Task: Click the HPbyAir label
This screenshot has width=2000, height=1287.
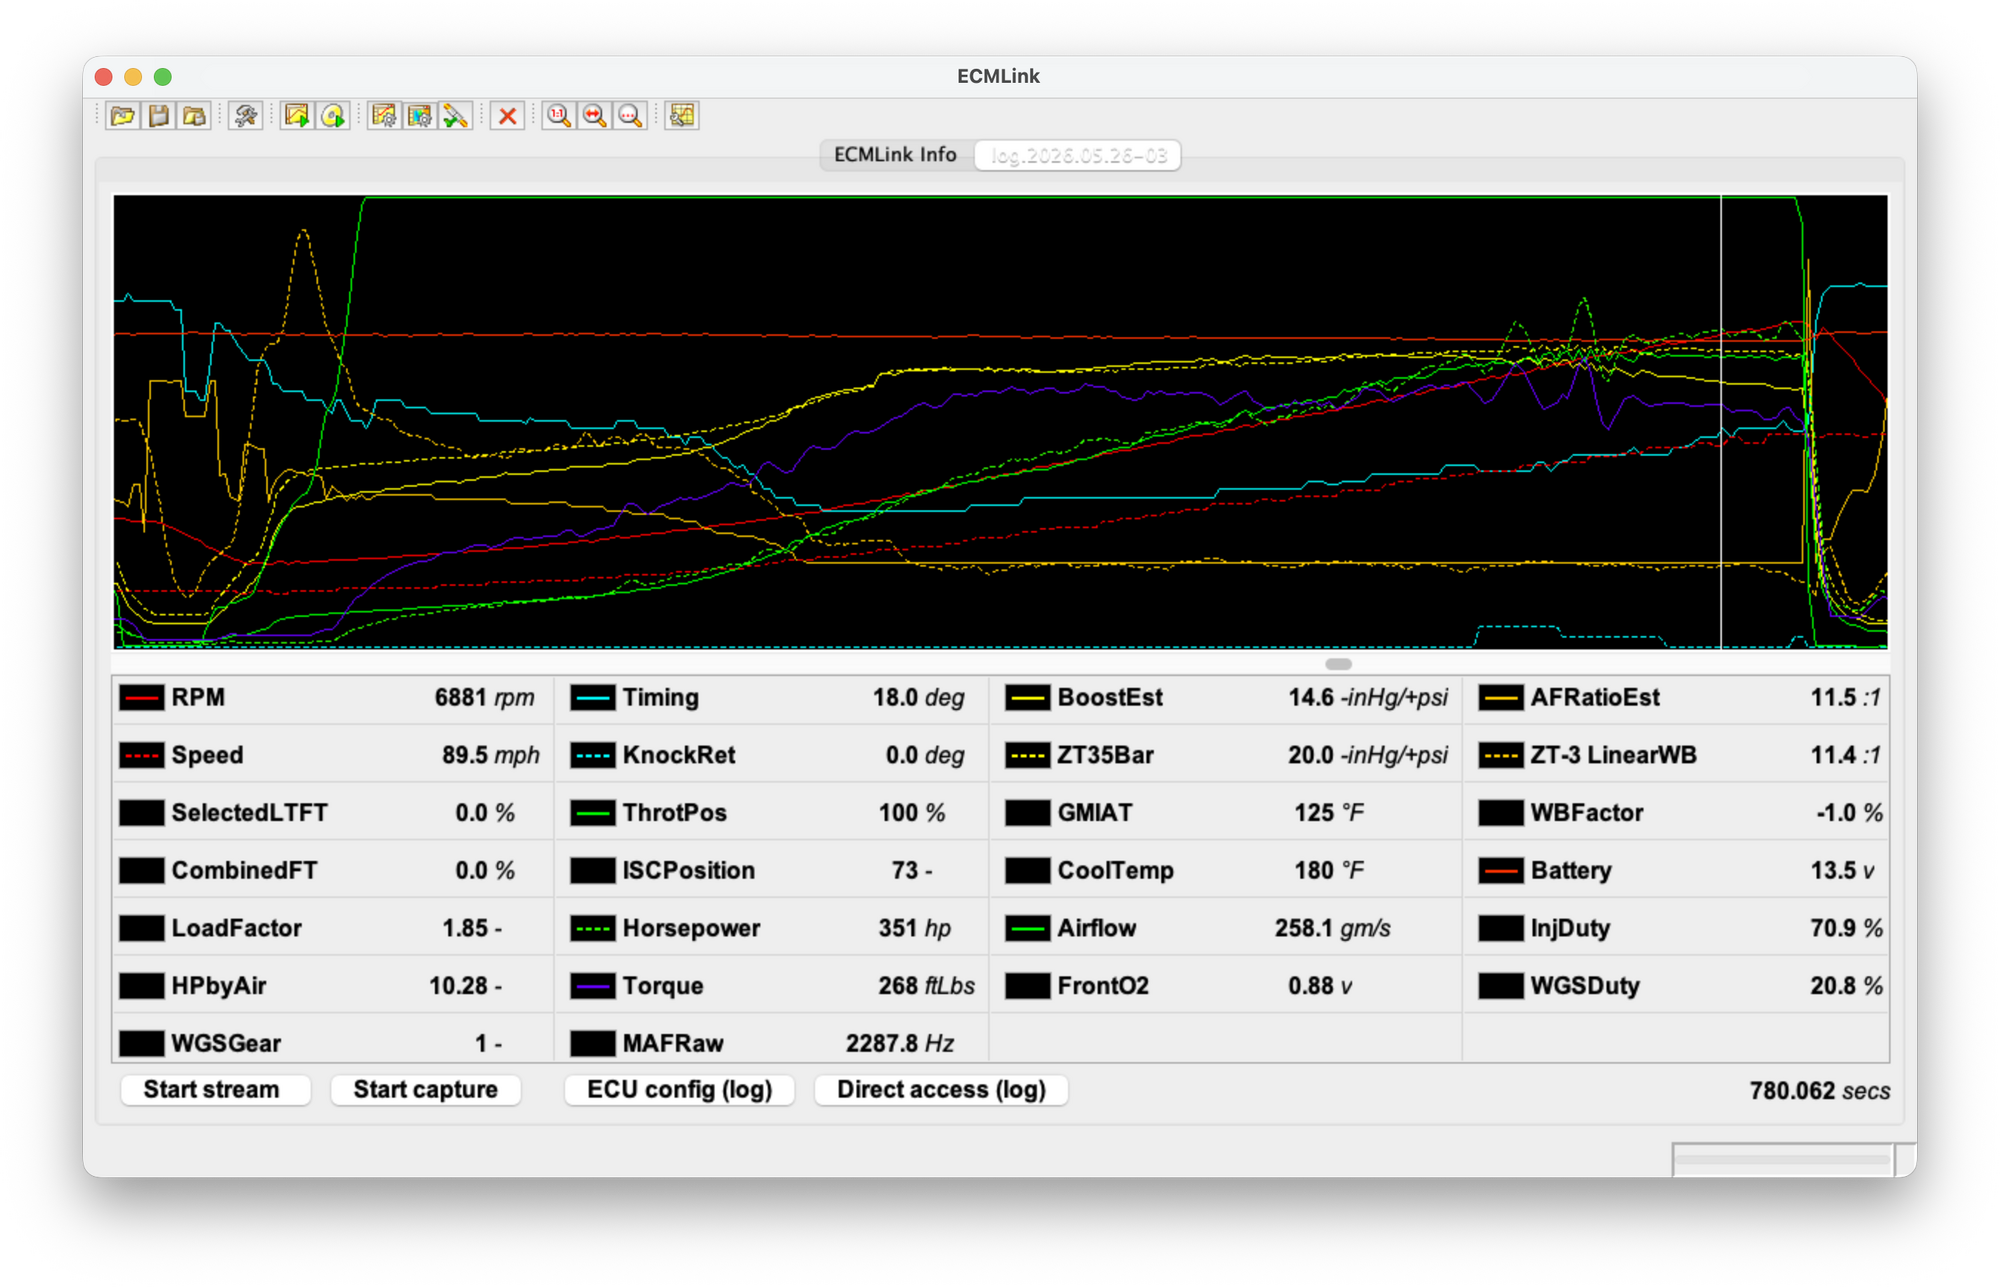Action: pos(219,986)
